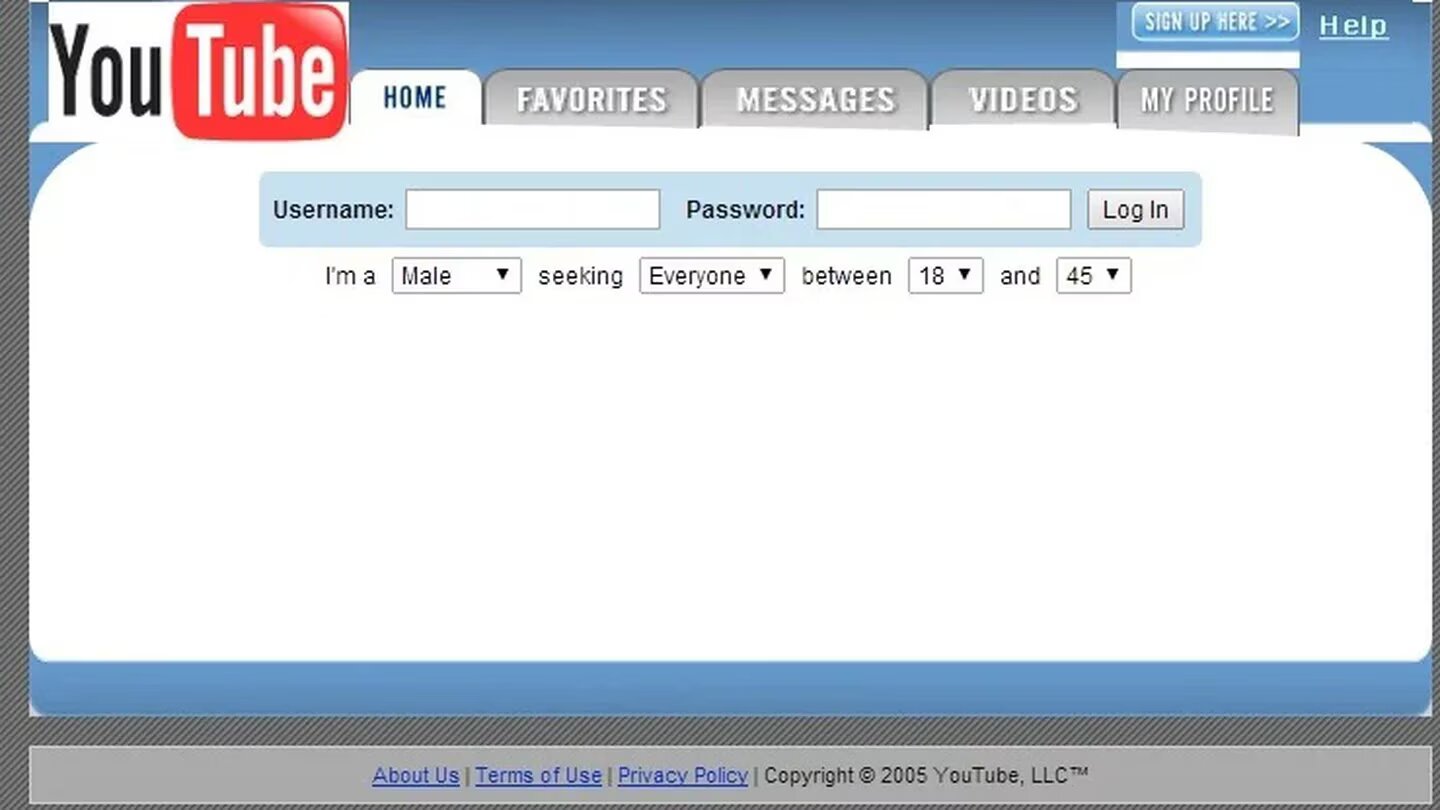Viewport: 1440px width, 810px height.
Task: Click into the Password field
Action: coord(943,210)
